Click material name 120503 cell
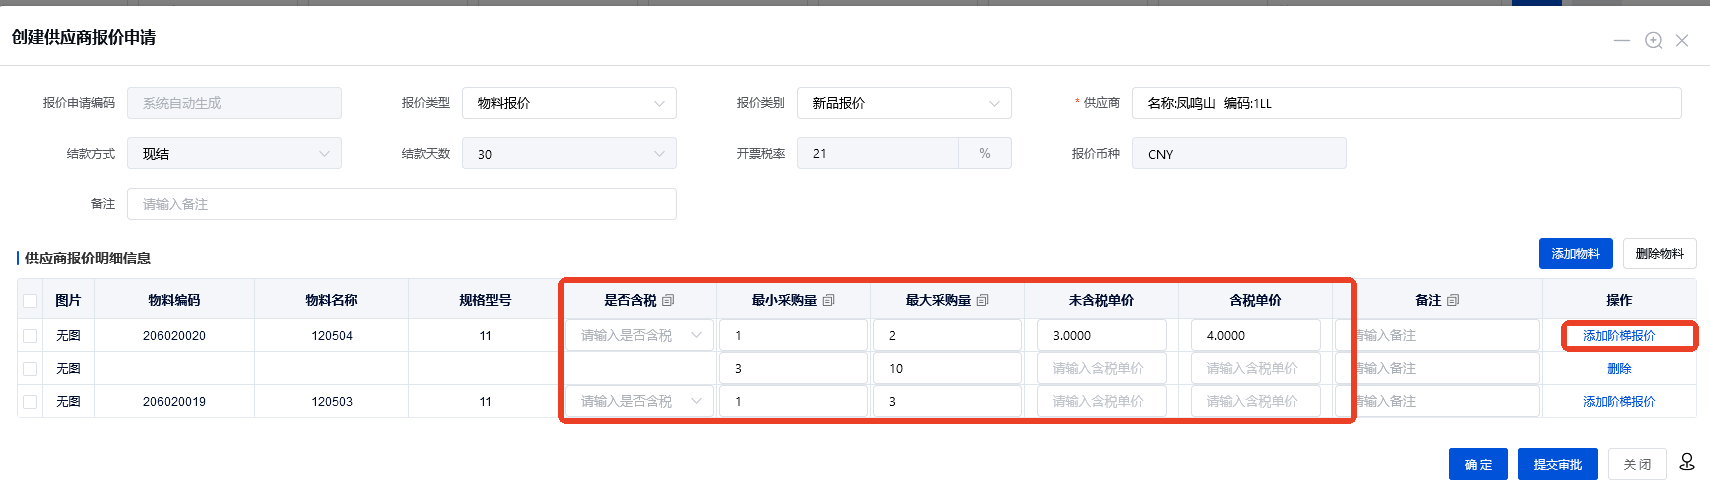 [x=332, y=402]
